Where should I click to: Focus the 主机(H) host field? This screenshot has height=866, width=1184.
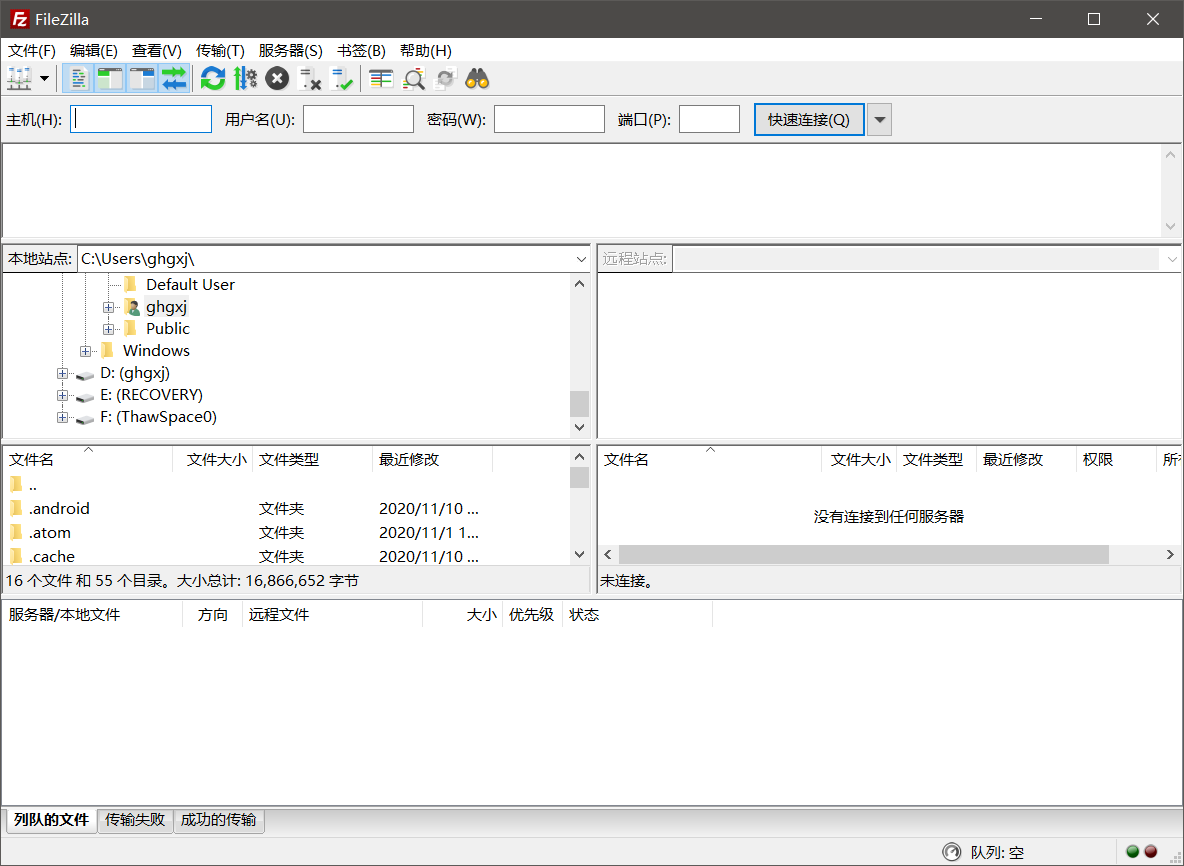141,119
